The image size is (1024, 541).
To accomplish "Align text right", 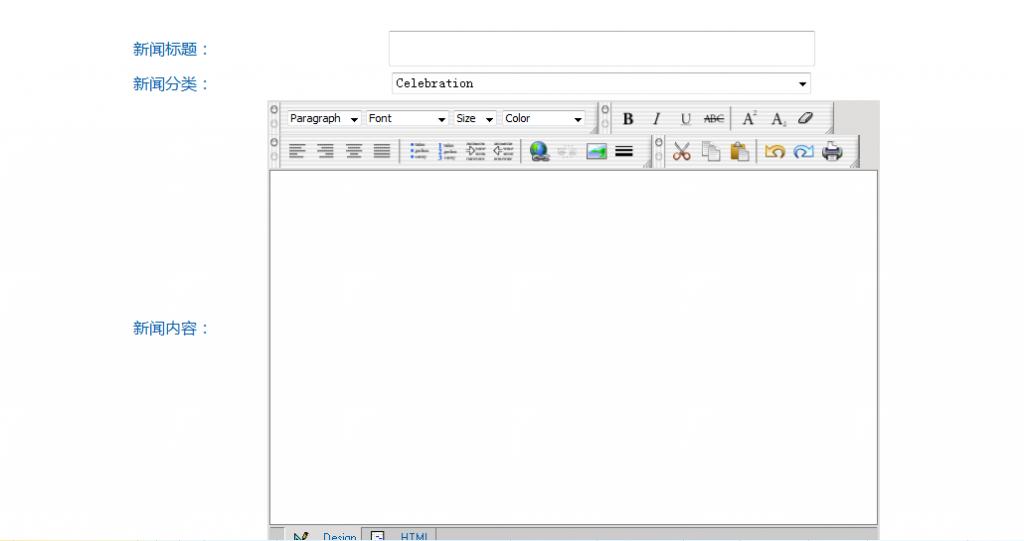I will (x=325, y=152).
